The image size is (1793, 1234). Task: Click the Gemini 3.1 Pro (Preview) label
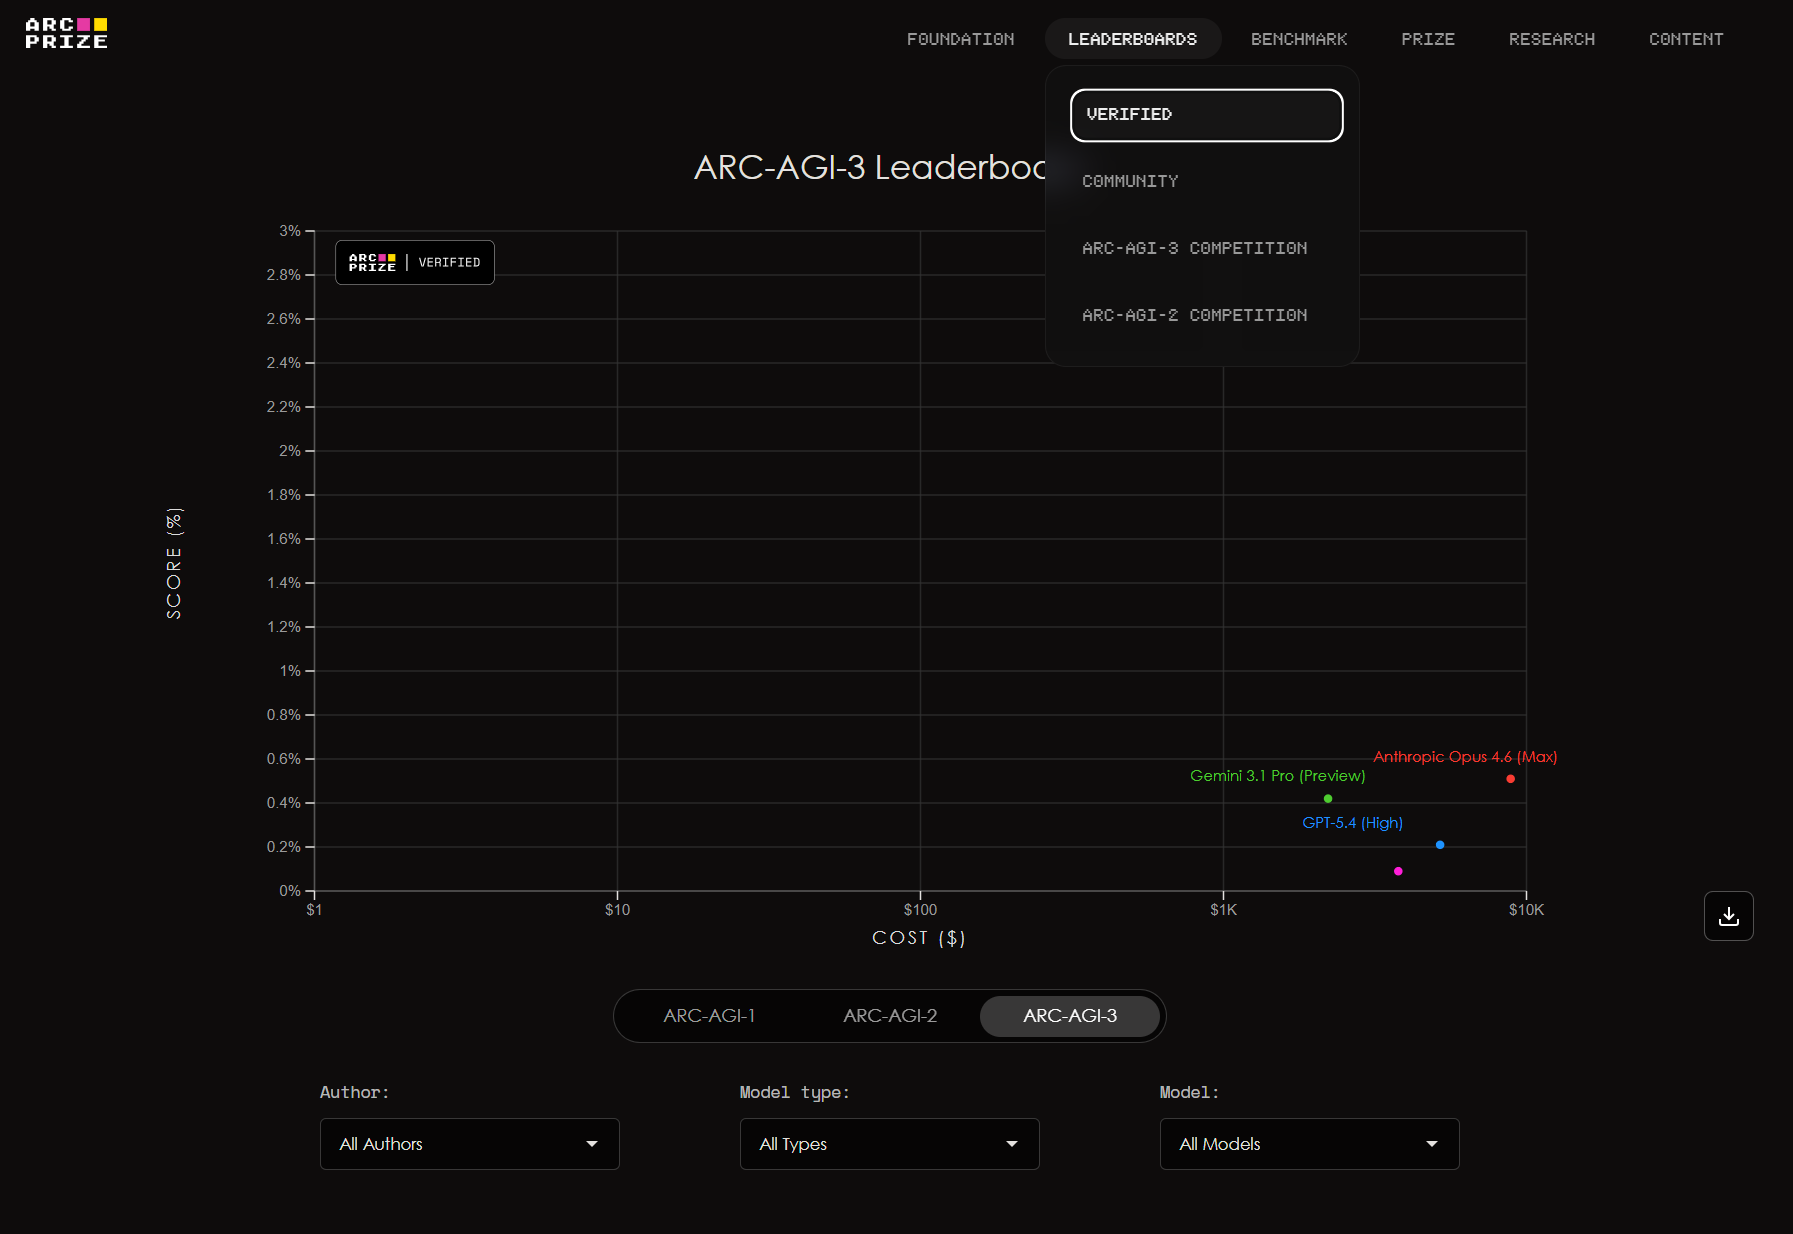point(1277,776)
